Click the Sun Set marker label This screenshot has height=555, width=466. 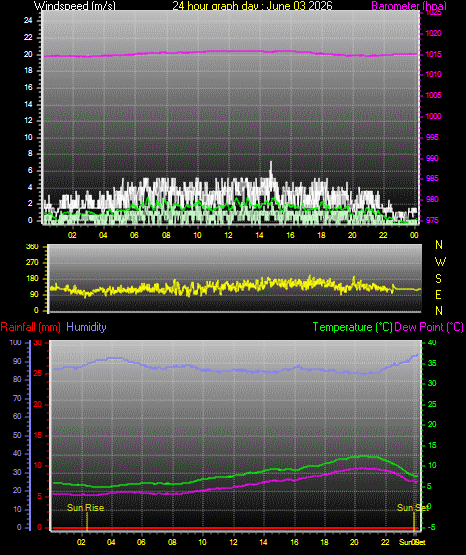413,508
